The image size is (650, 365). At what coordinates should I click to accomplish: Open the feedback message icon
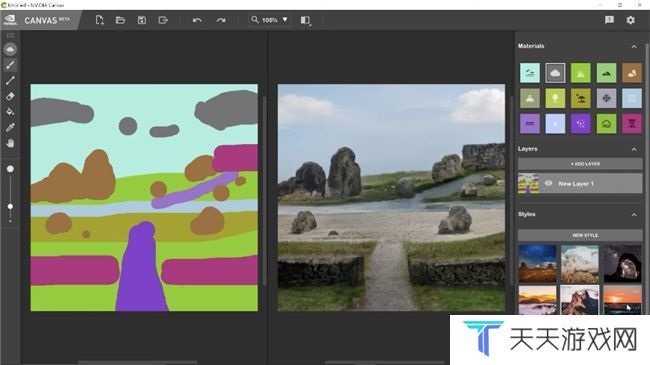(609, 20)
